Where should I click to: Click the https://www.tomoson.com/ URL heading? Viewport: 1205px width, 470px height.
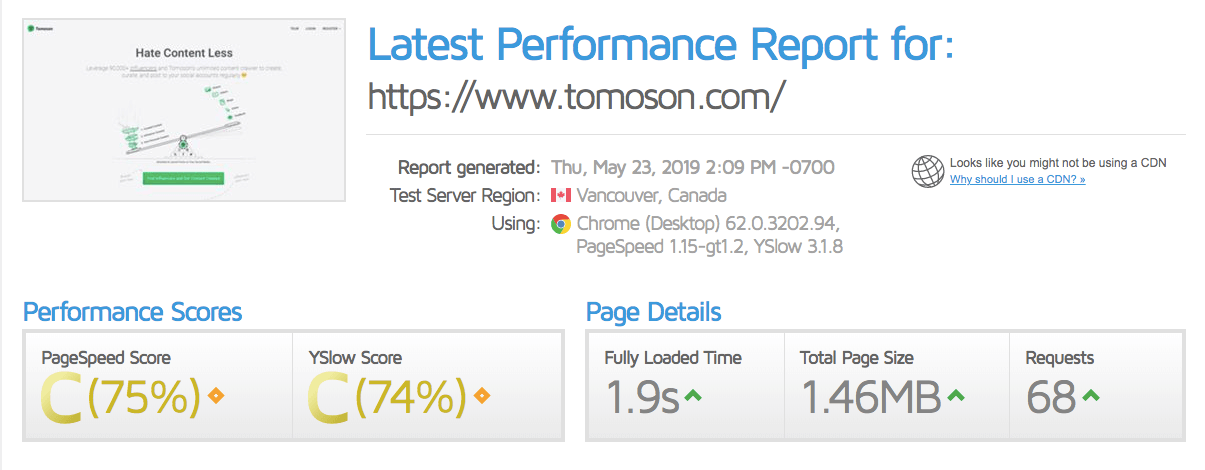tap(577, 96)
